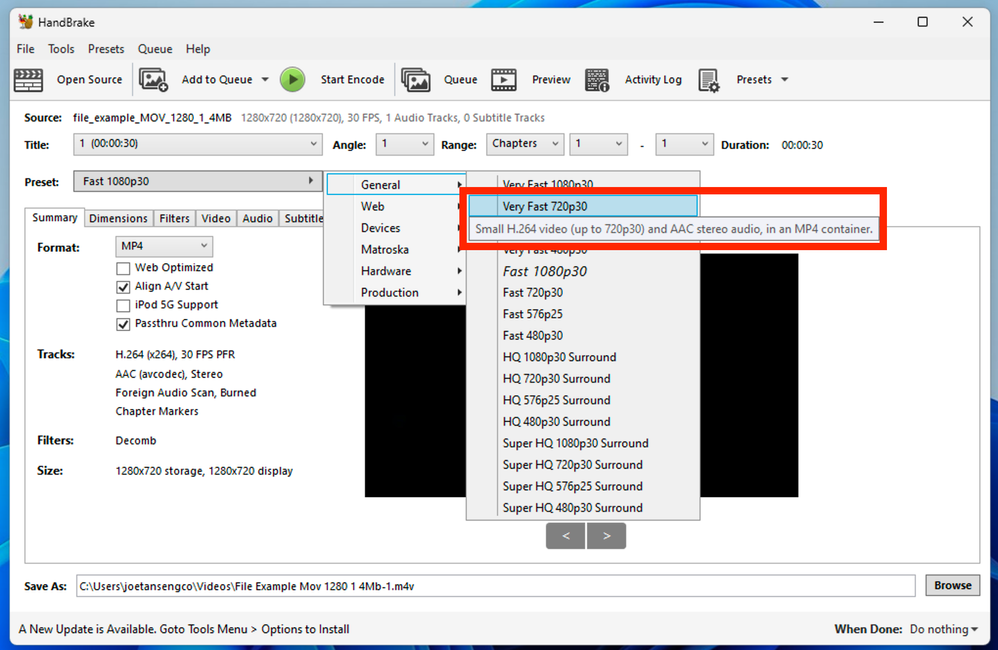Expand the Devices preset category
This screenshot has height=650, width=998.
[x=396, y=228]
